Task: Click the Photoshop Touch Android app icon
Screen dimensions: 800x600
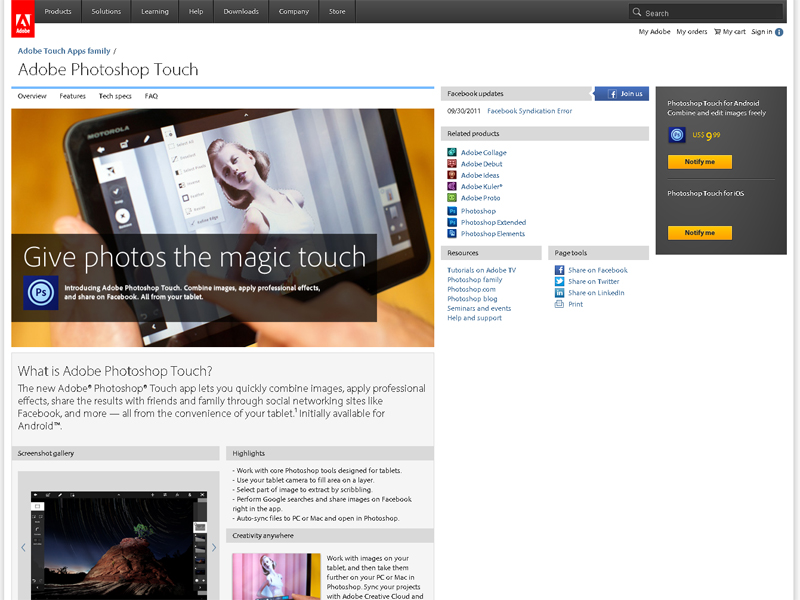Action: tap(677, 135)
